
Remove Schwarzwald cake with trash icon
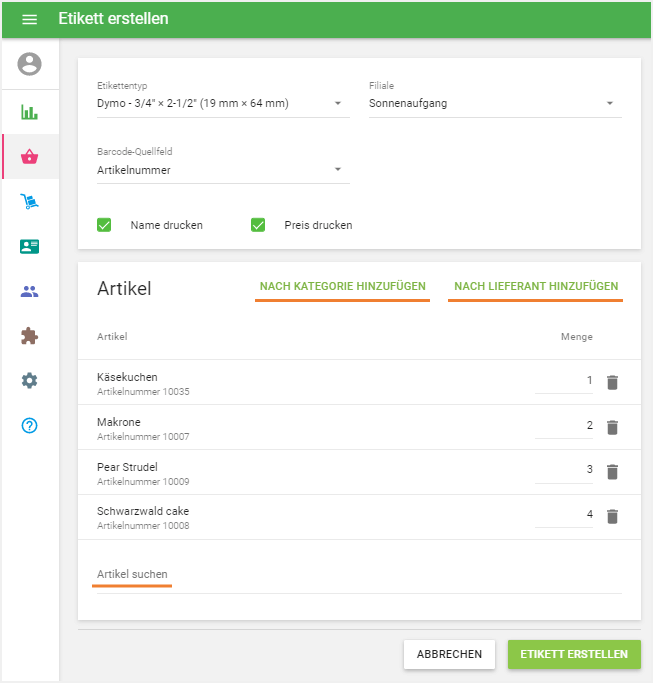[x=613, y=516]
